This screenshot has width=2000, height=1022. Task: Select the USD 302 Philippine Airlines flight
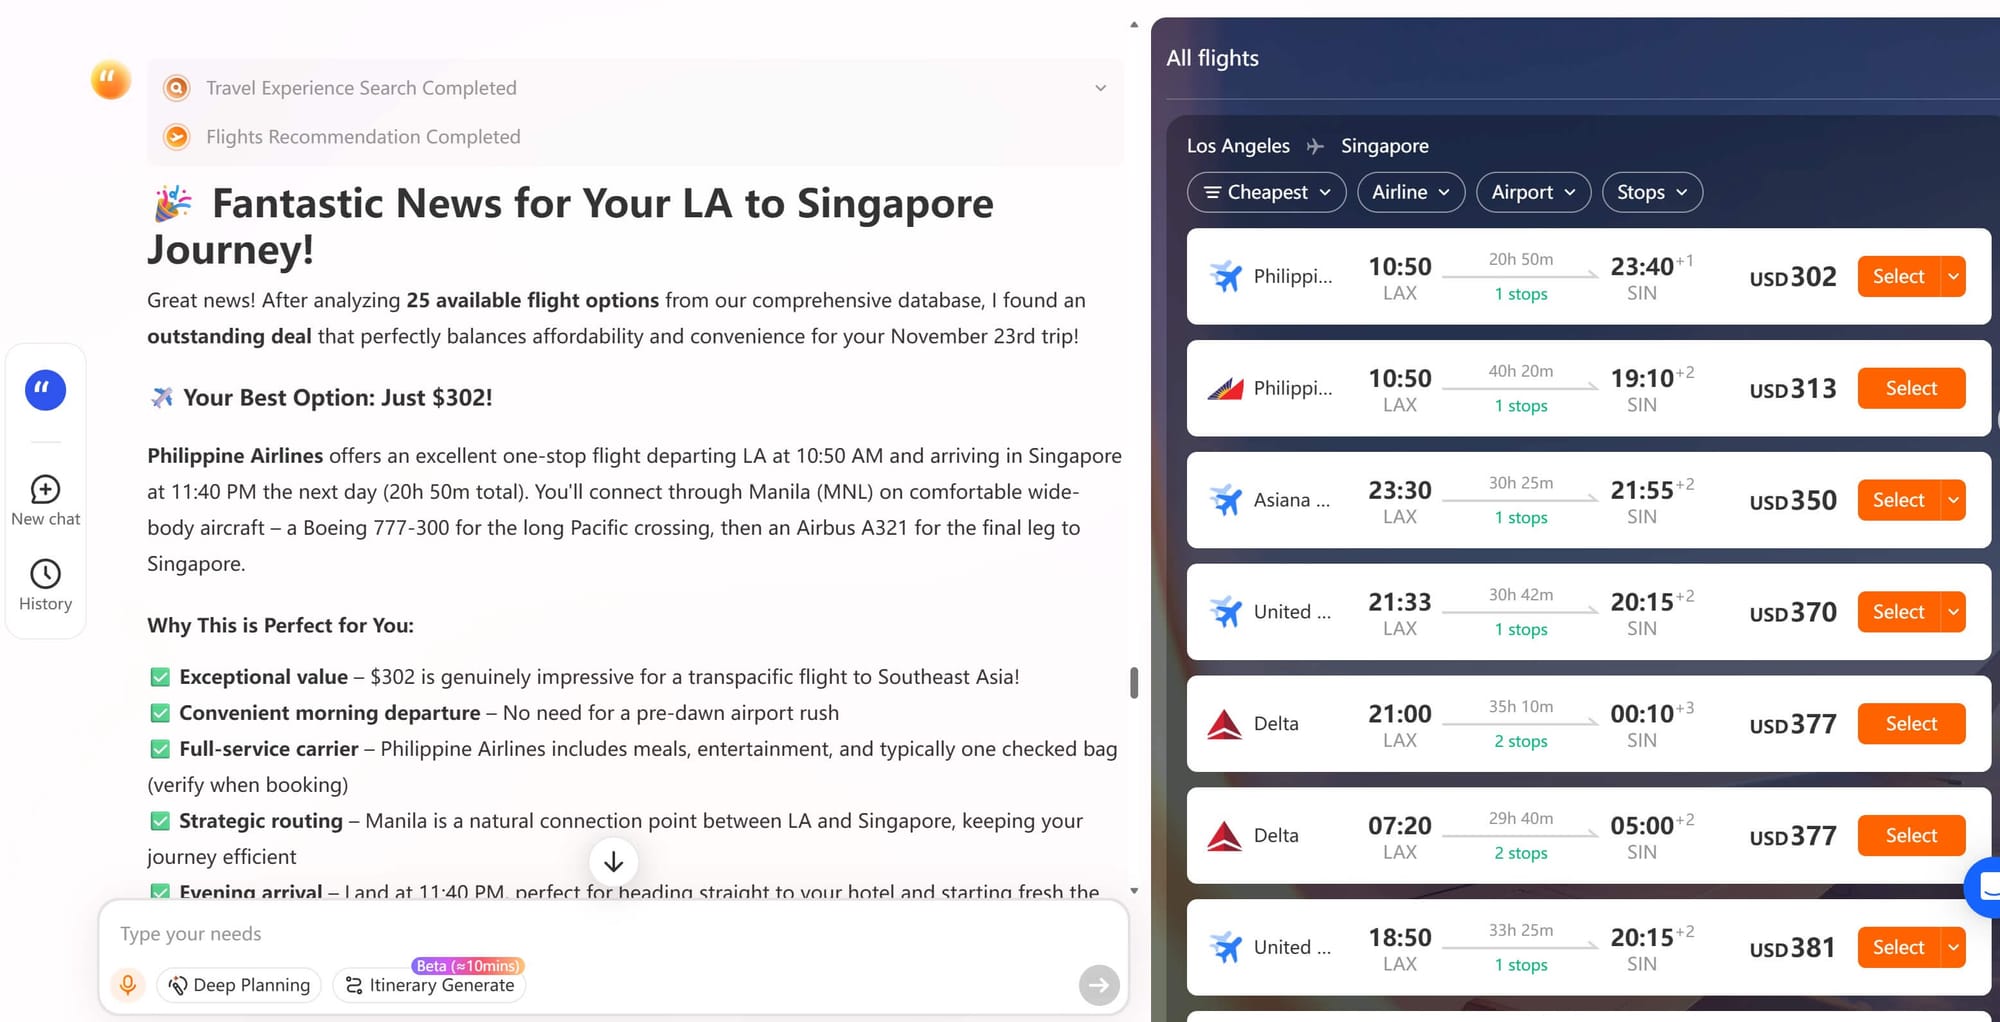point(1897,277)
